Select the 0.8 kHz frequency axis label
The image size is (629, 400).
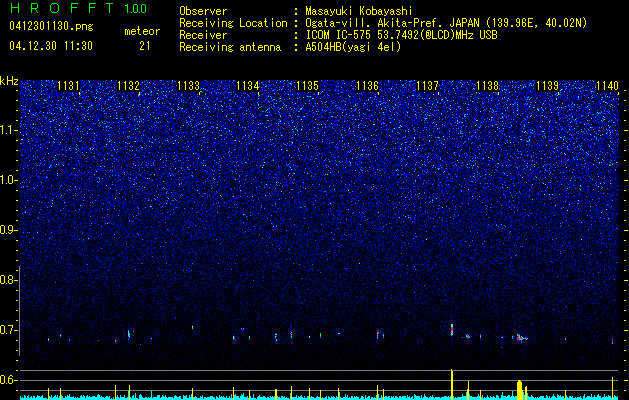[x=7, y=280]
